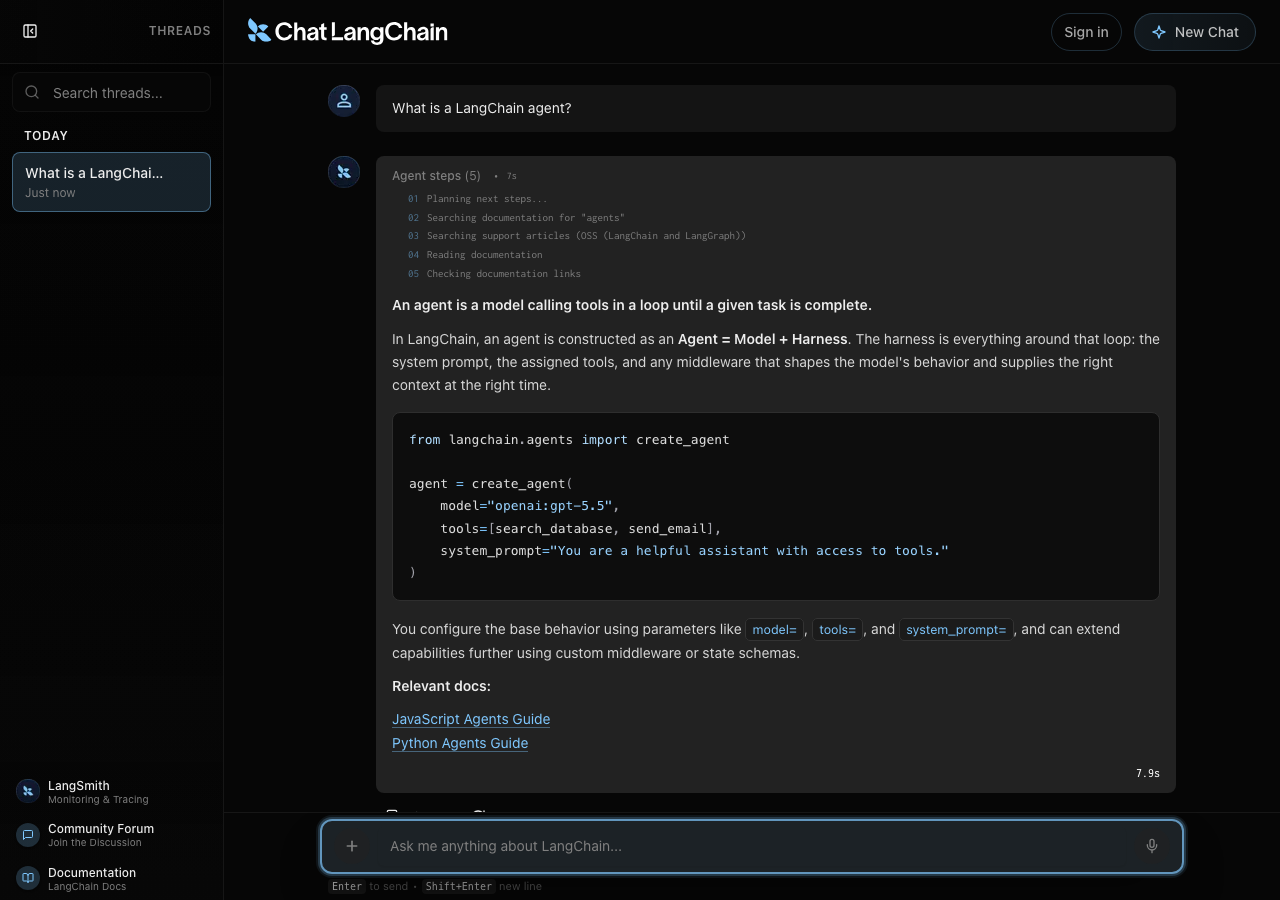Open the JavaScript Agents Guide link
Viewport: 1280px width, 900px height.
[x=471, y=719]
